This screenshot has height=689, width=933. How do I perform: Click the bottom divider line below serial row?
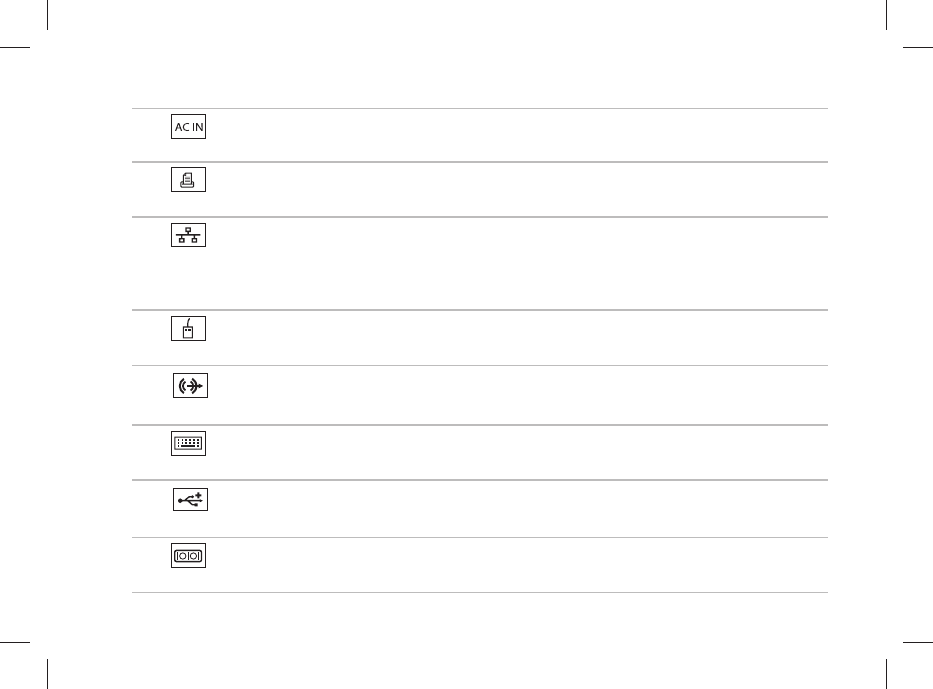(x=480, y=592)
